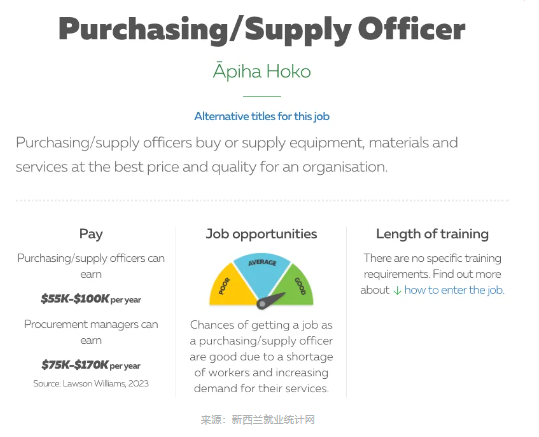Click the $55K-$100K per year salary figure
This screenshot has width=539, height=437.
91,298
